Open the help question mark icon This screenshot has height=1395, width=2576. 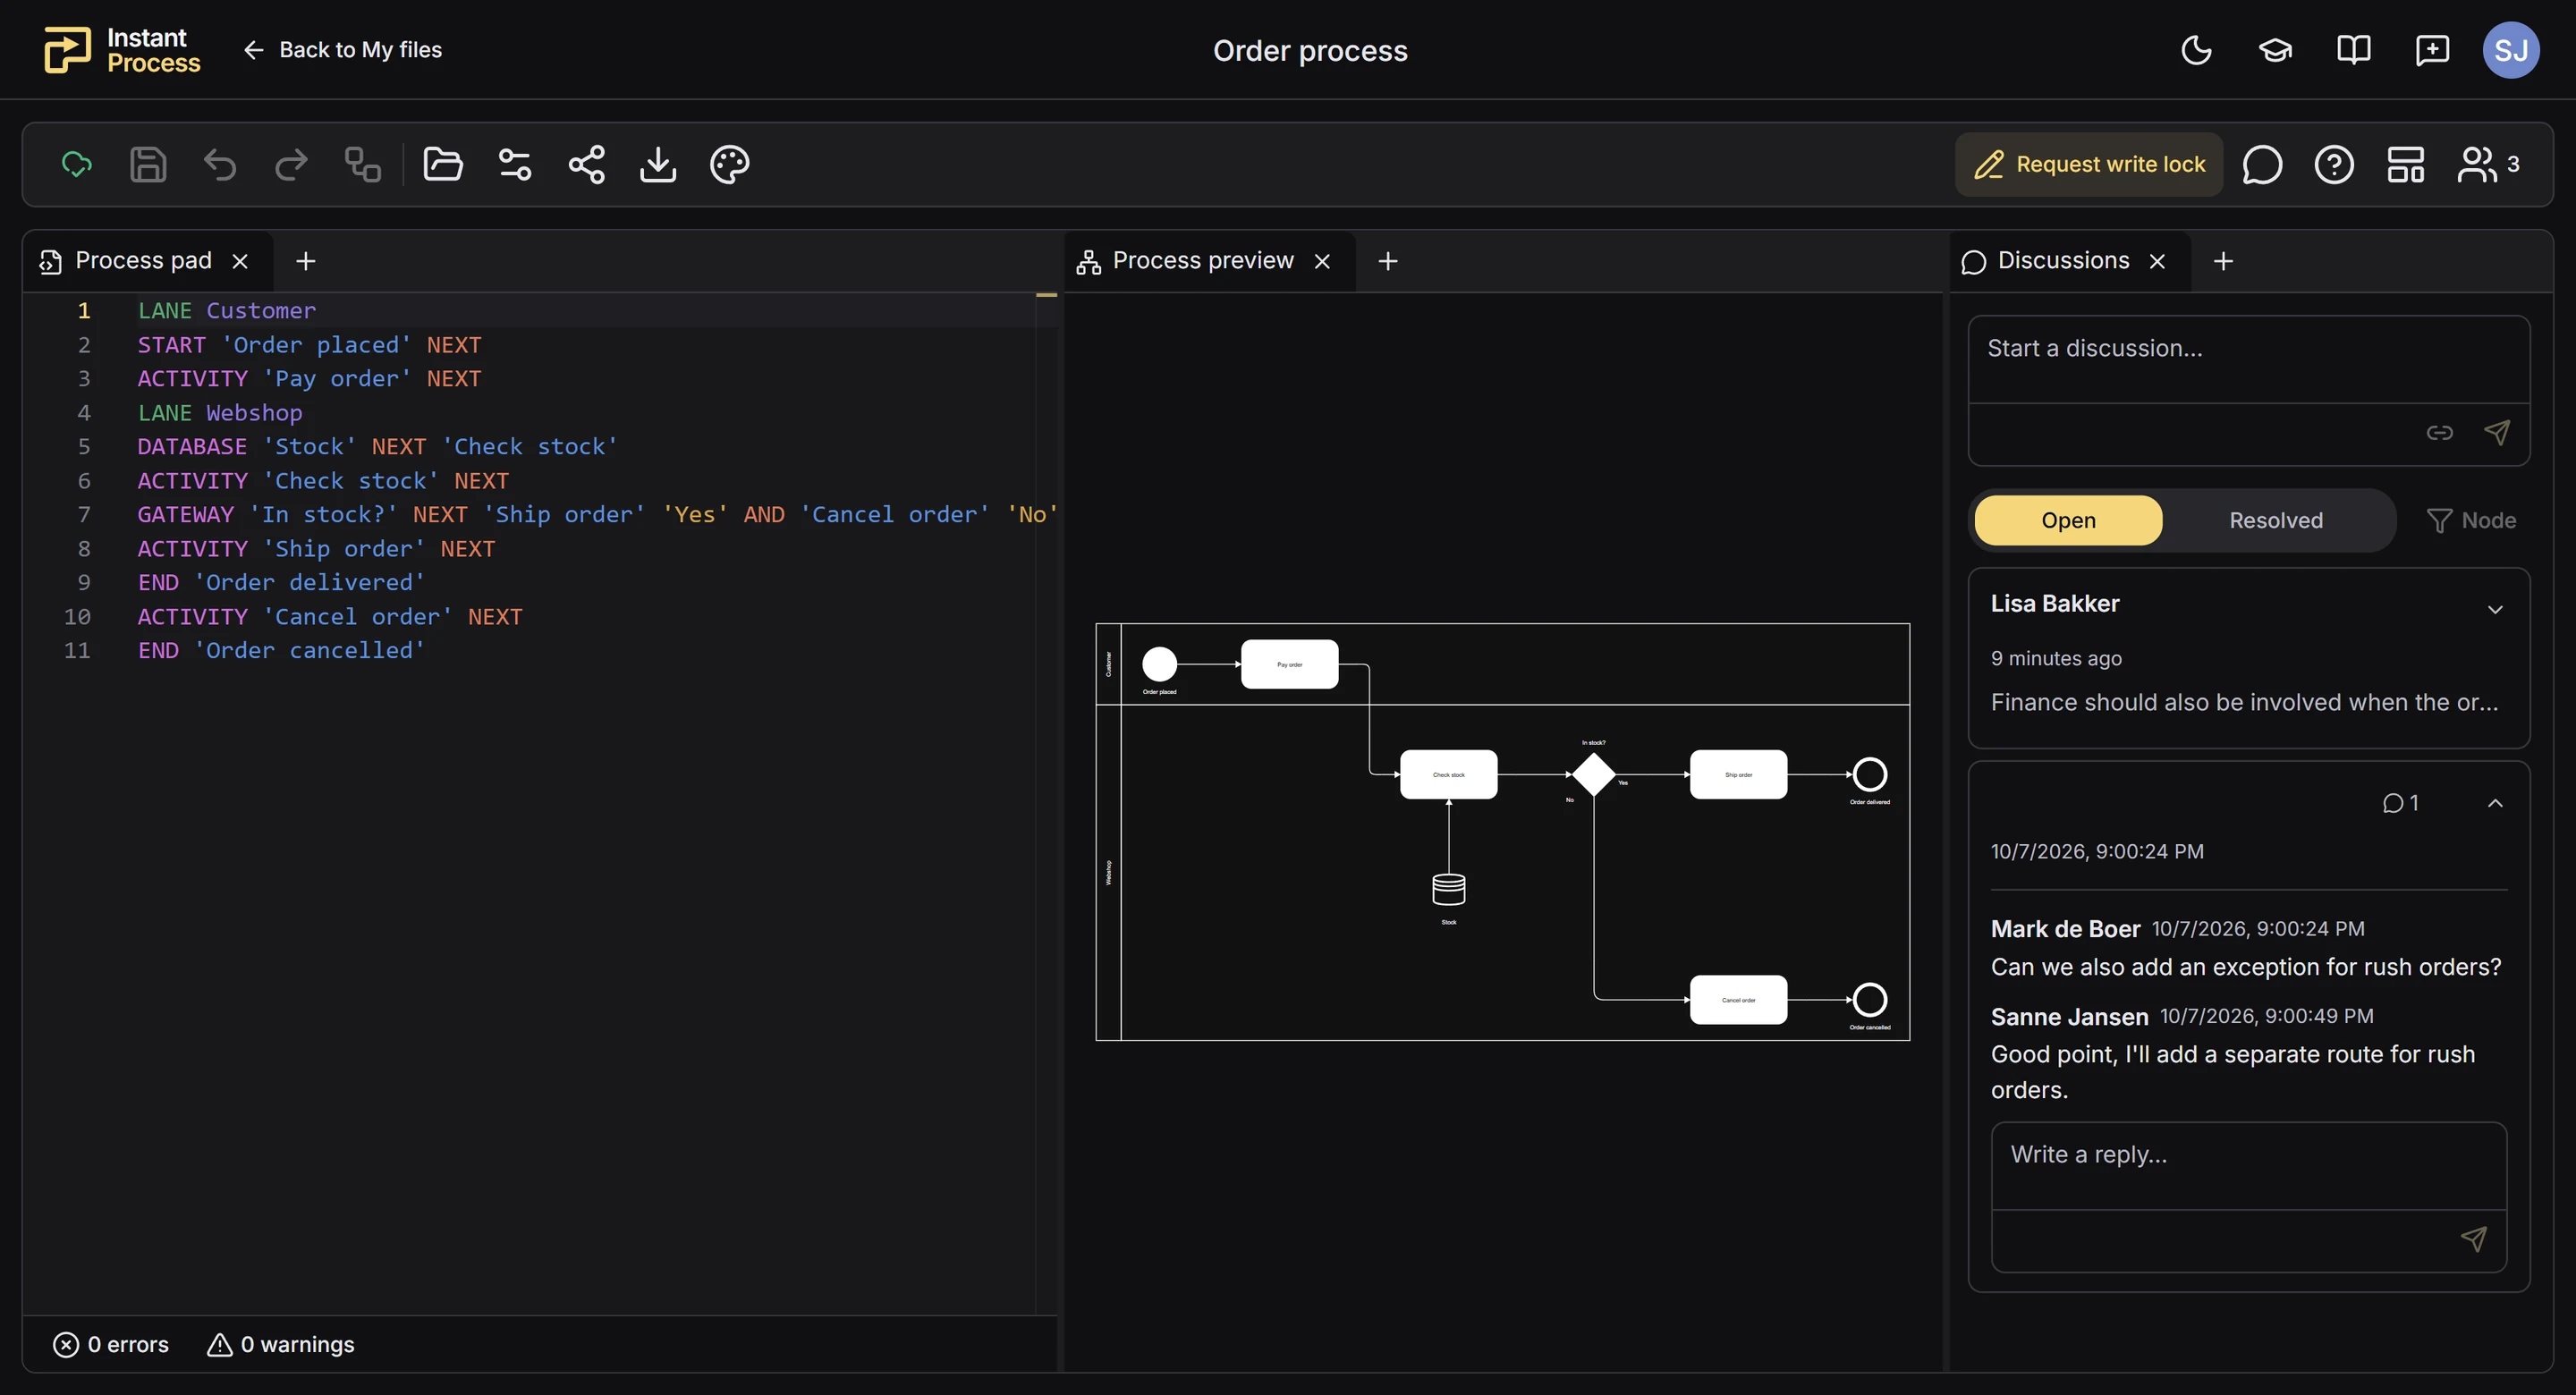tap(2334, 164)
